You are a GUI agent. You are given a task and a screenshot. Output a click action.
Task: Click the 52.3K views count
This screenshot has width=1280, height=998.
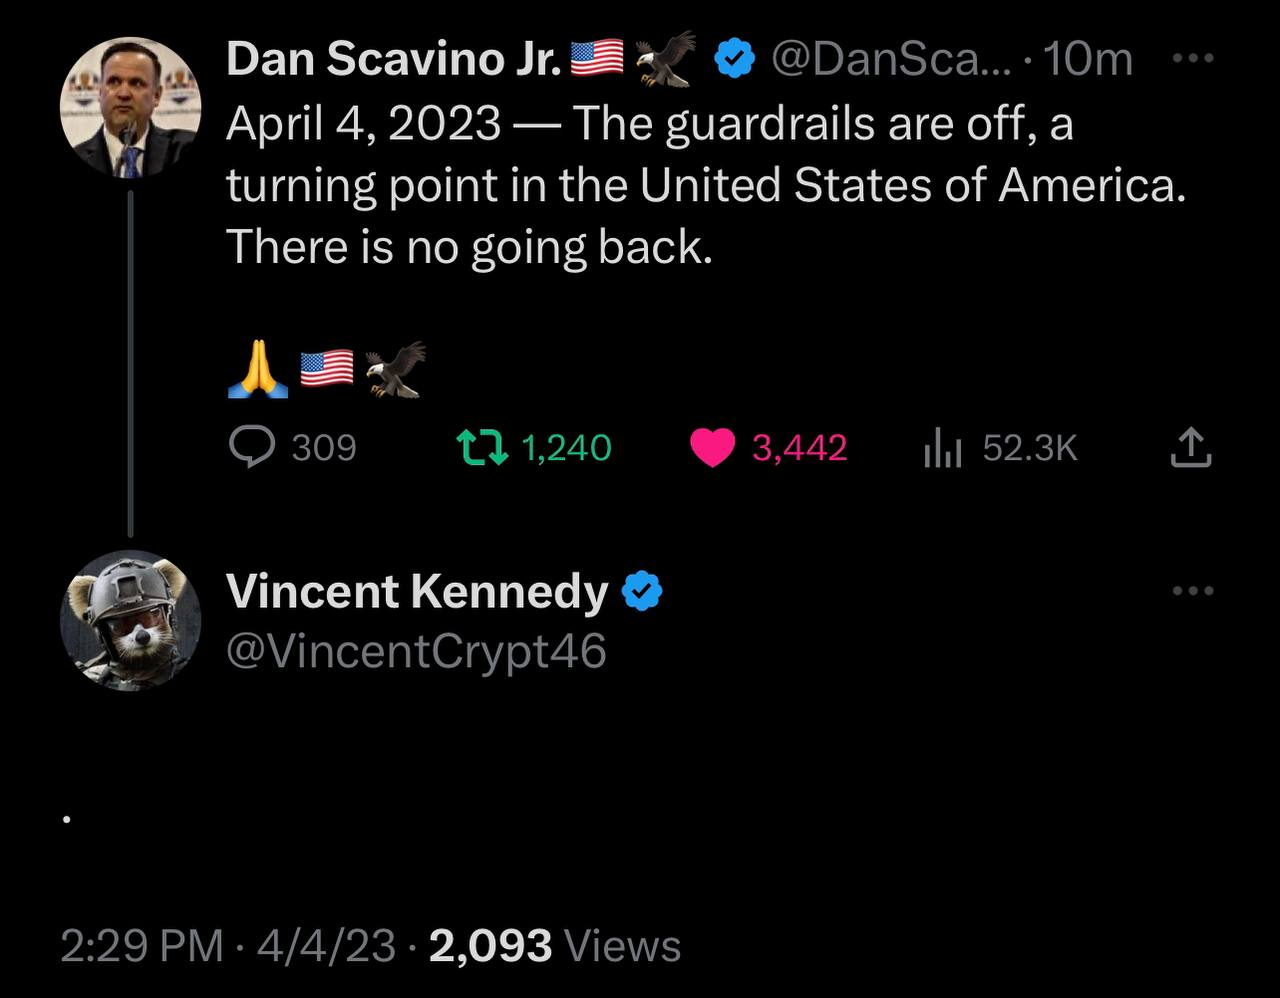pyautogui.click(x=1030, y=448)
